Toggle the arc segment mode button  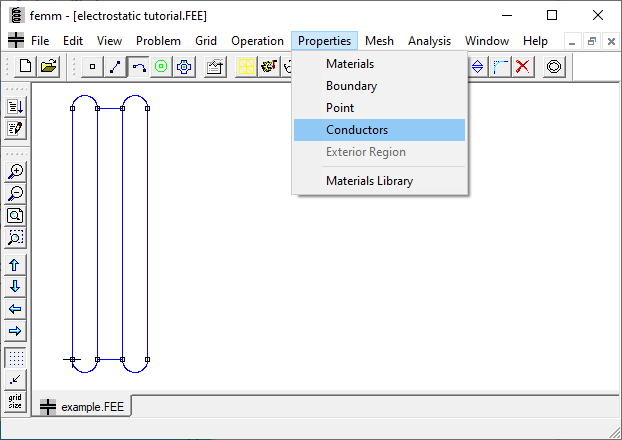pyautogui.click(x=138, y=66)
